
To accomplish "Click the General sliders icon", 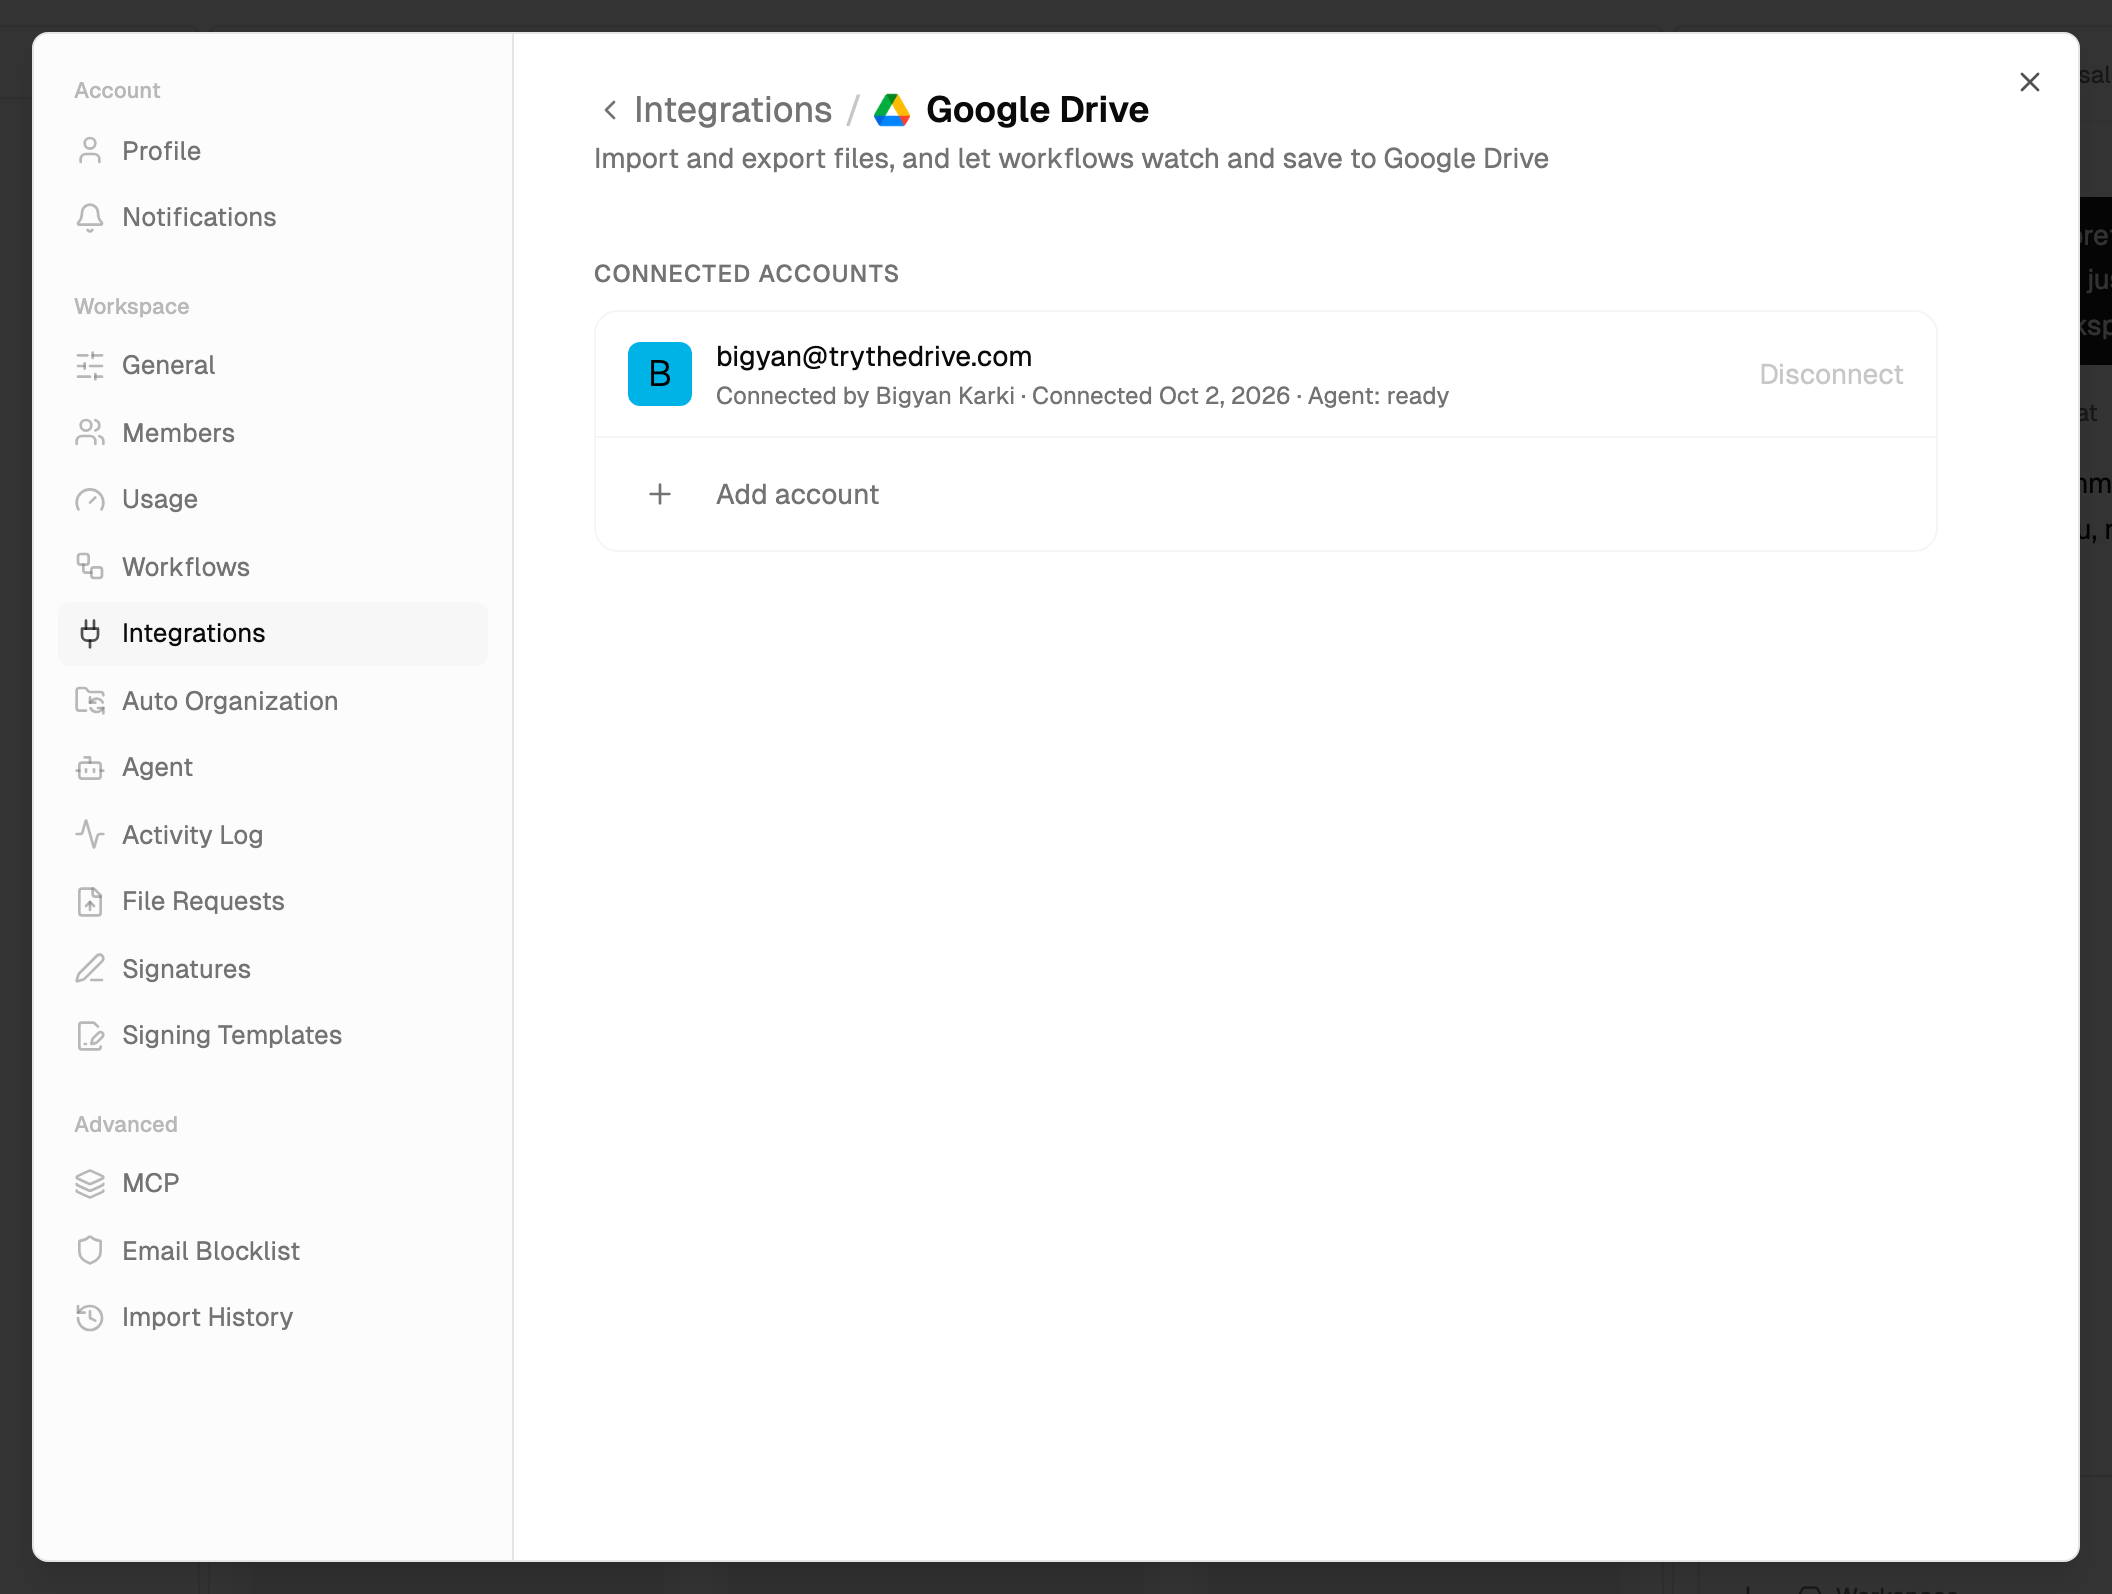I will coord(90,365).
